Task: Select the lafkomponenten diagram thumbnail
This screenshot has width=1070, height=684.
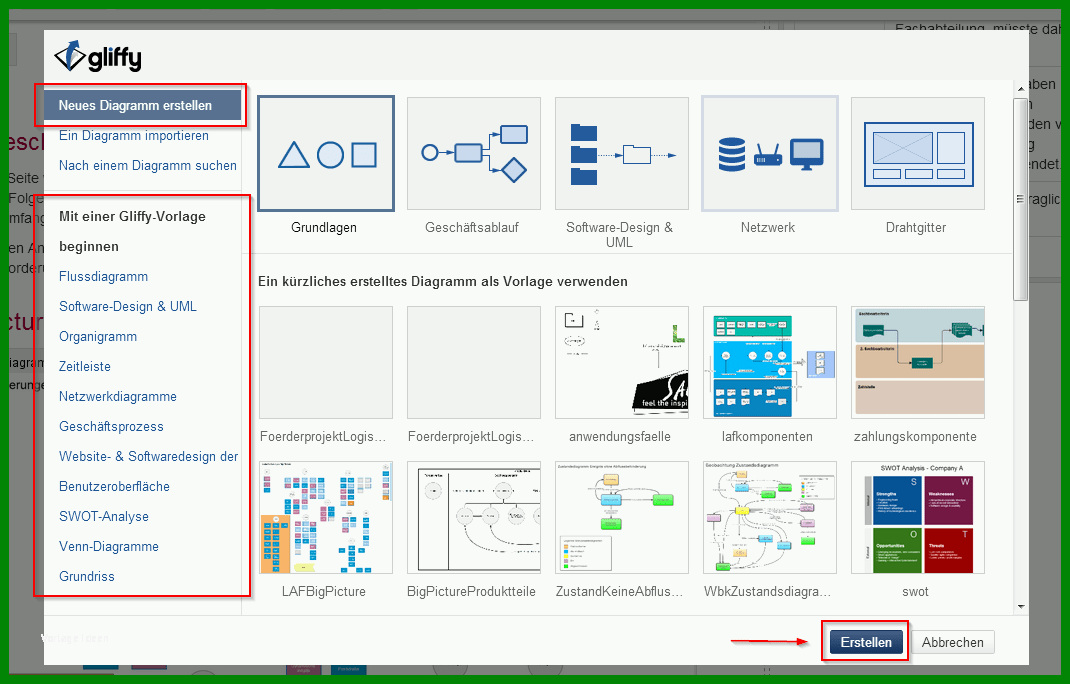Action: coord(770,362)
